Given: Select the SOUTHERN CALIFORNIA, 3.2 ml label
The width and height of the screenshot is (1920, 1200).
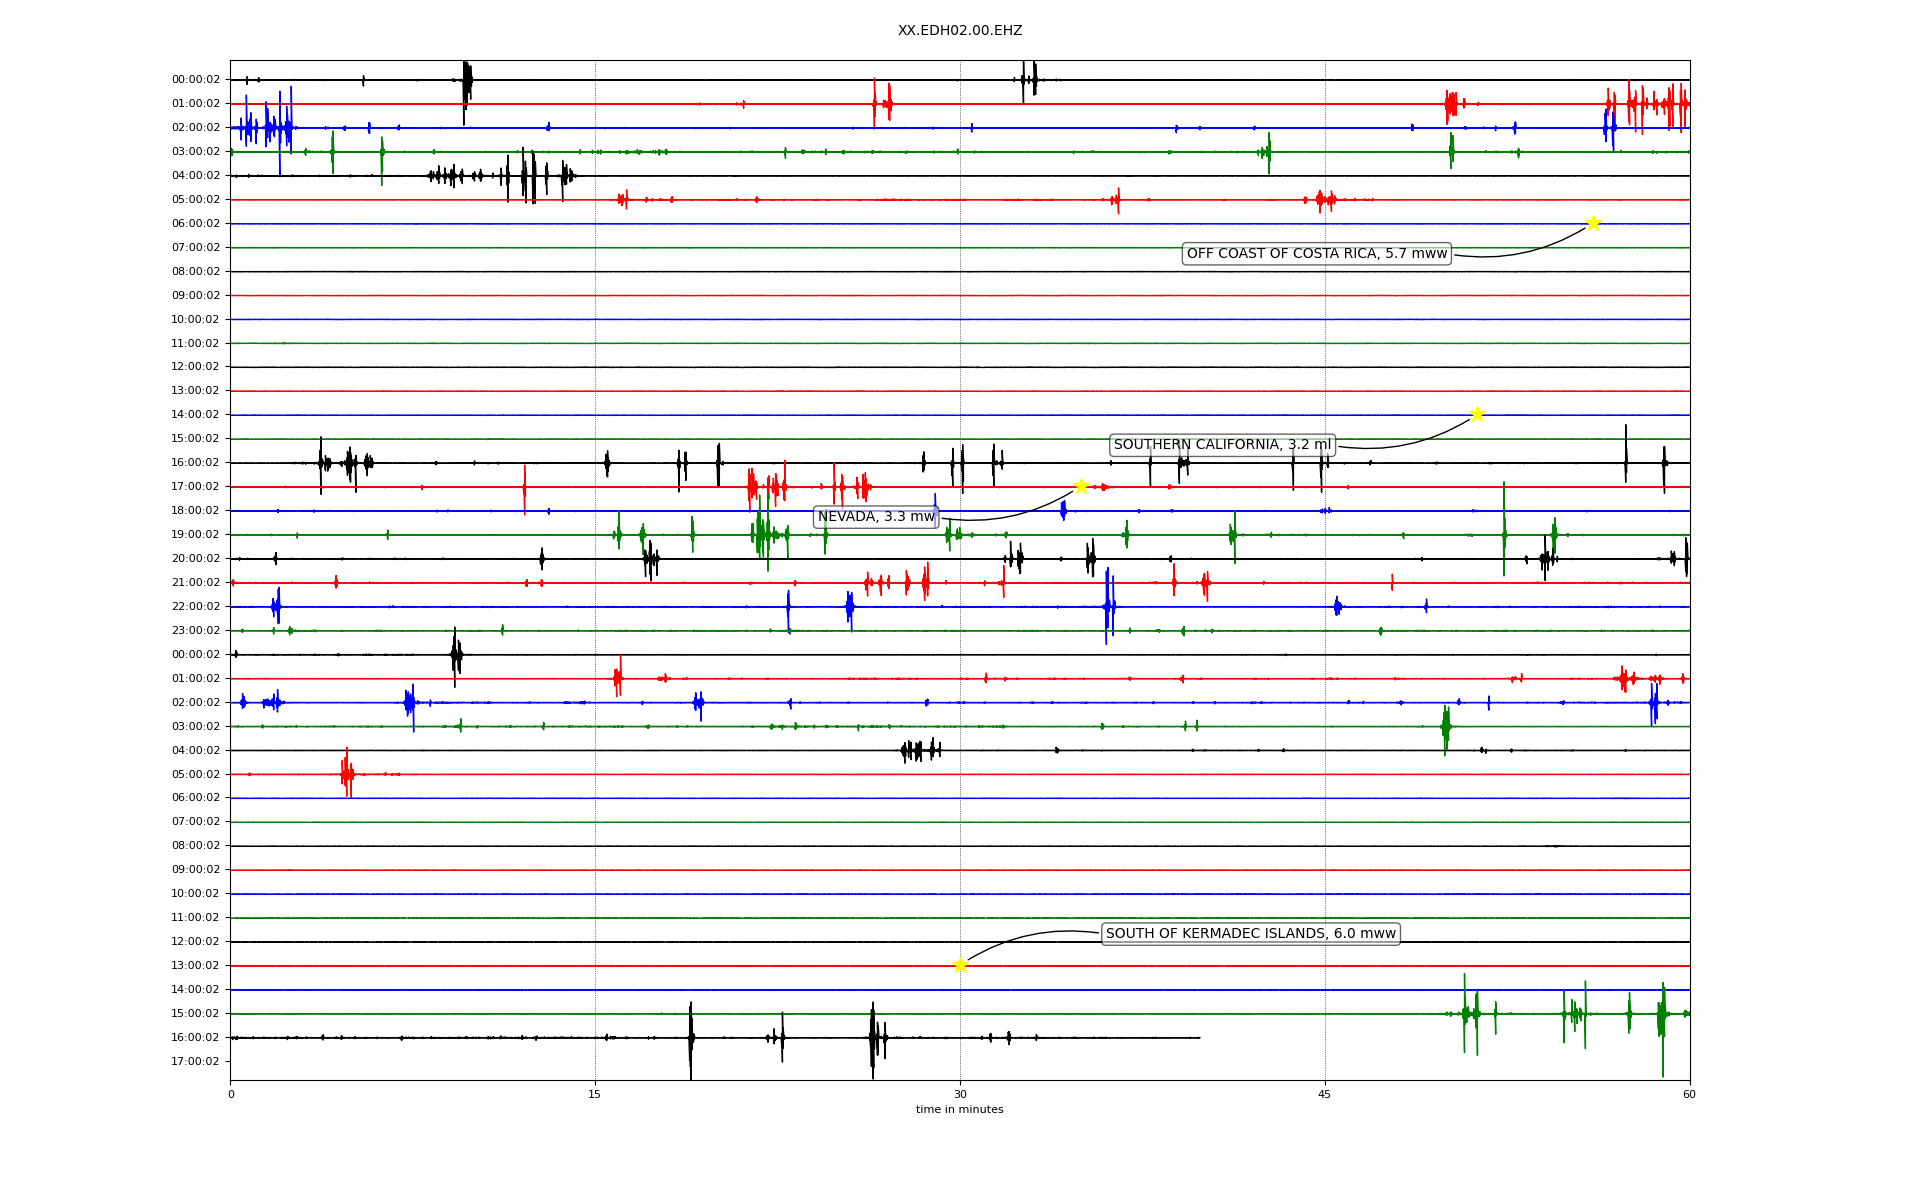Looking at the screenshot, I should (1222, 445).
